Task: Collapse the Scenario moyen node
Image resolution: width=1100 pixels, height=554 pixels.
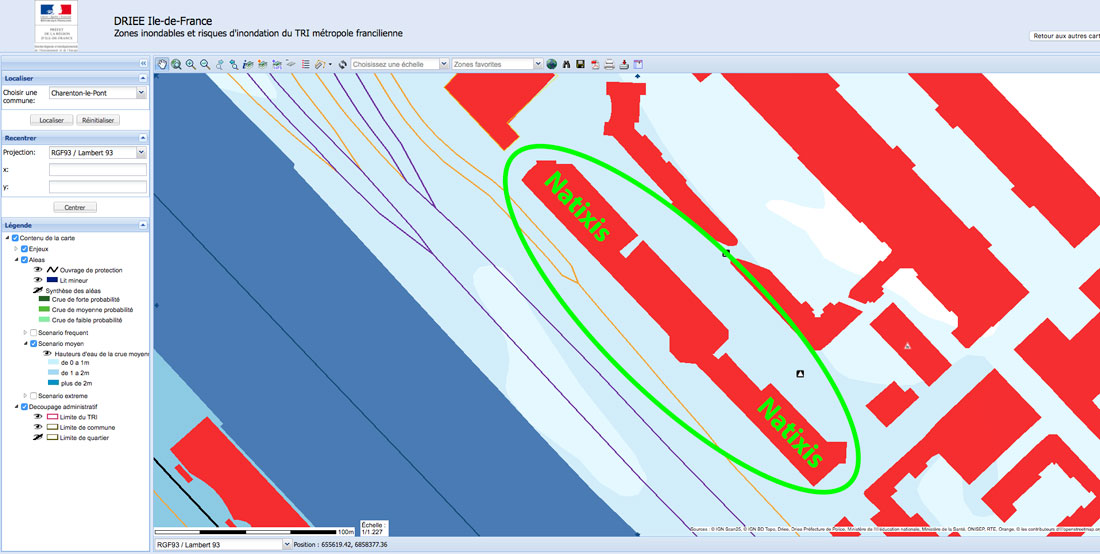Action: [25, 344]
